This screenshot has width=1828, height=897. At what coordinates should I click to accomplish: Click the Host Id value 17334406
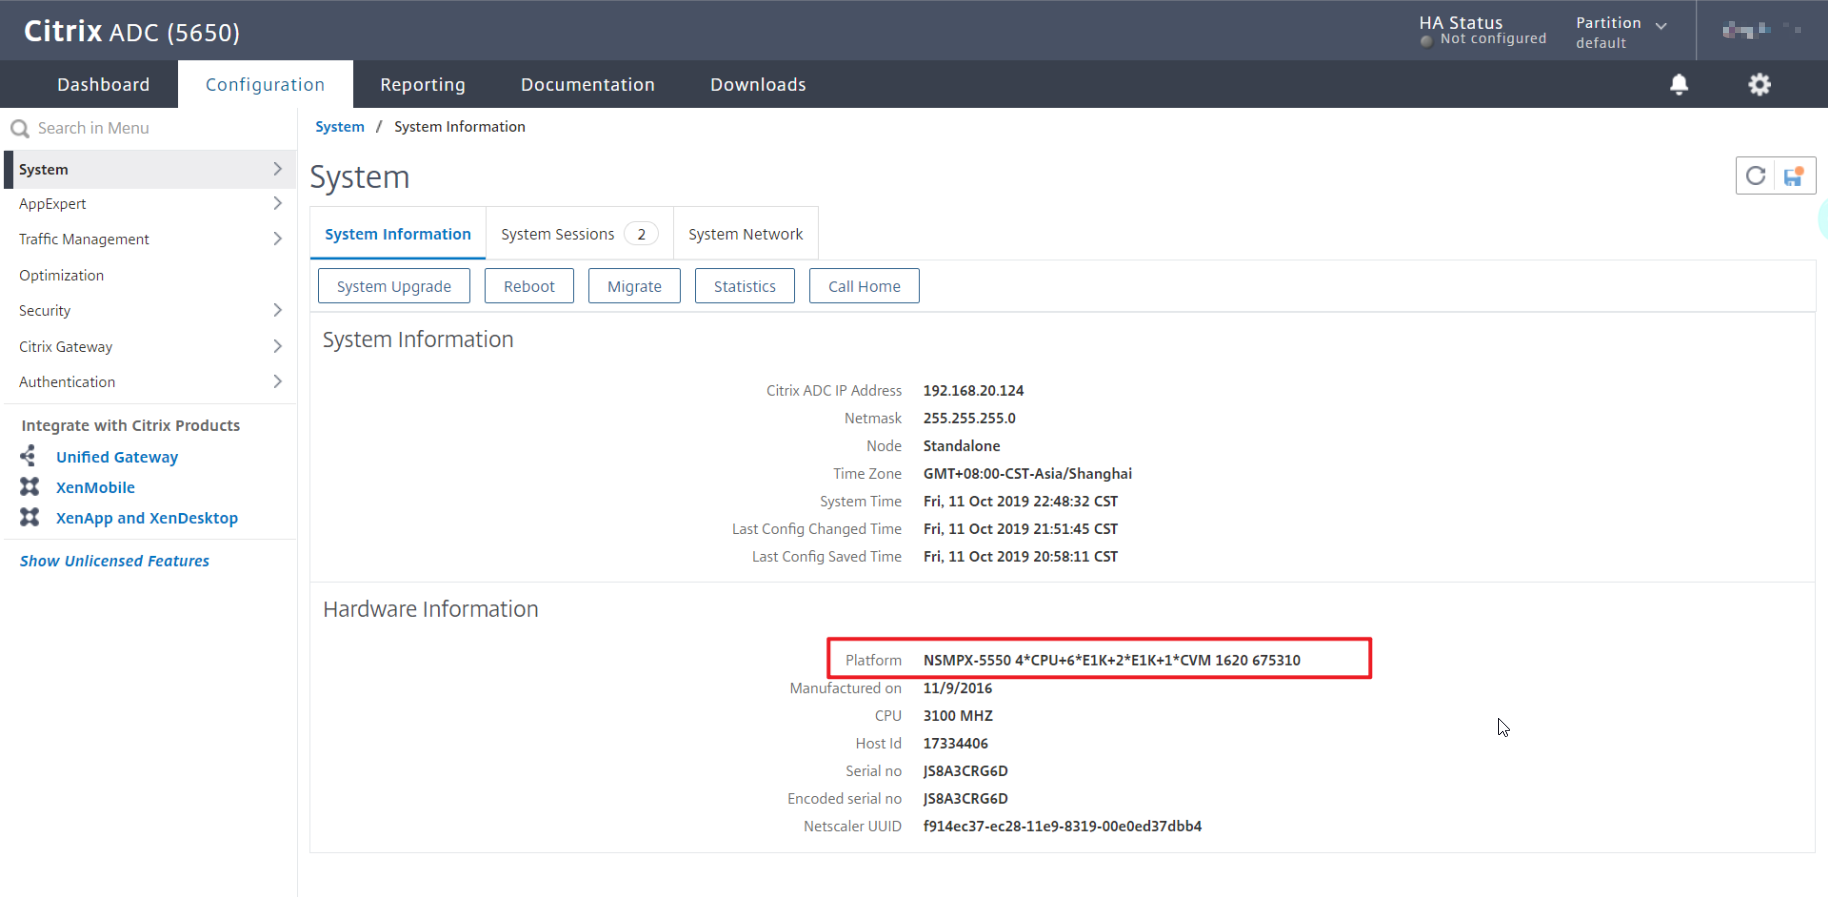click(x=955, y=744)
